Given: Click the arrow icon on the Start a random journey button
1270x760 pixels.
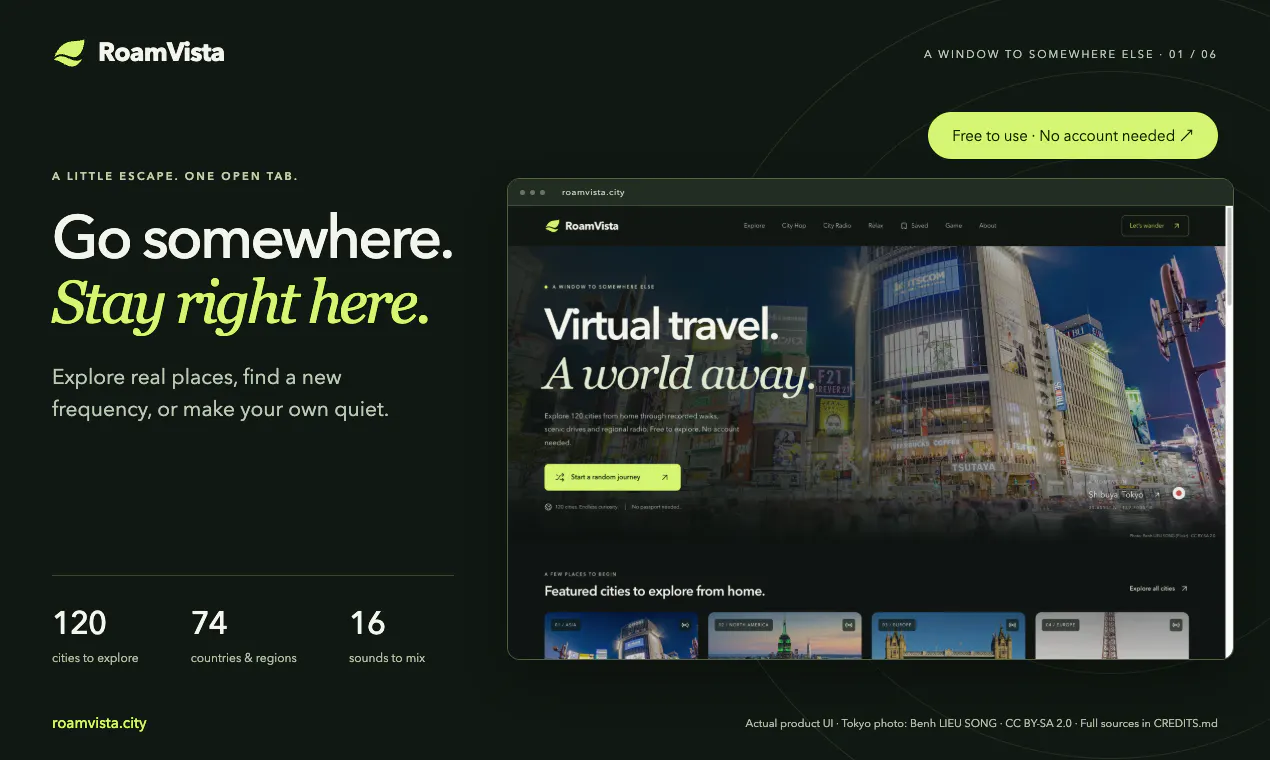Looking at the screenshot, I should click(x=665, y=477).
